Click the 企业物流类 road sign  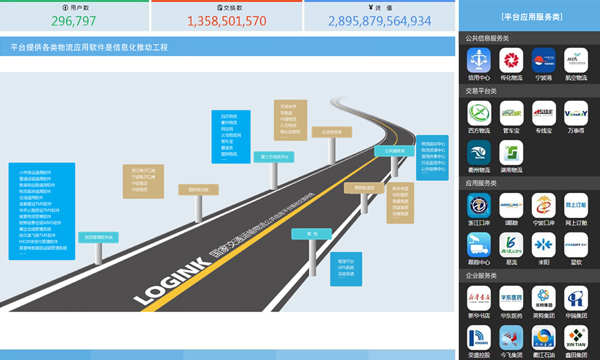(332, 132)
